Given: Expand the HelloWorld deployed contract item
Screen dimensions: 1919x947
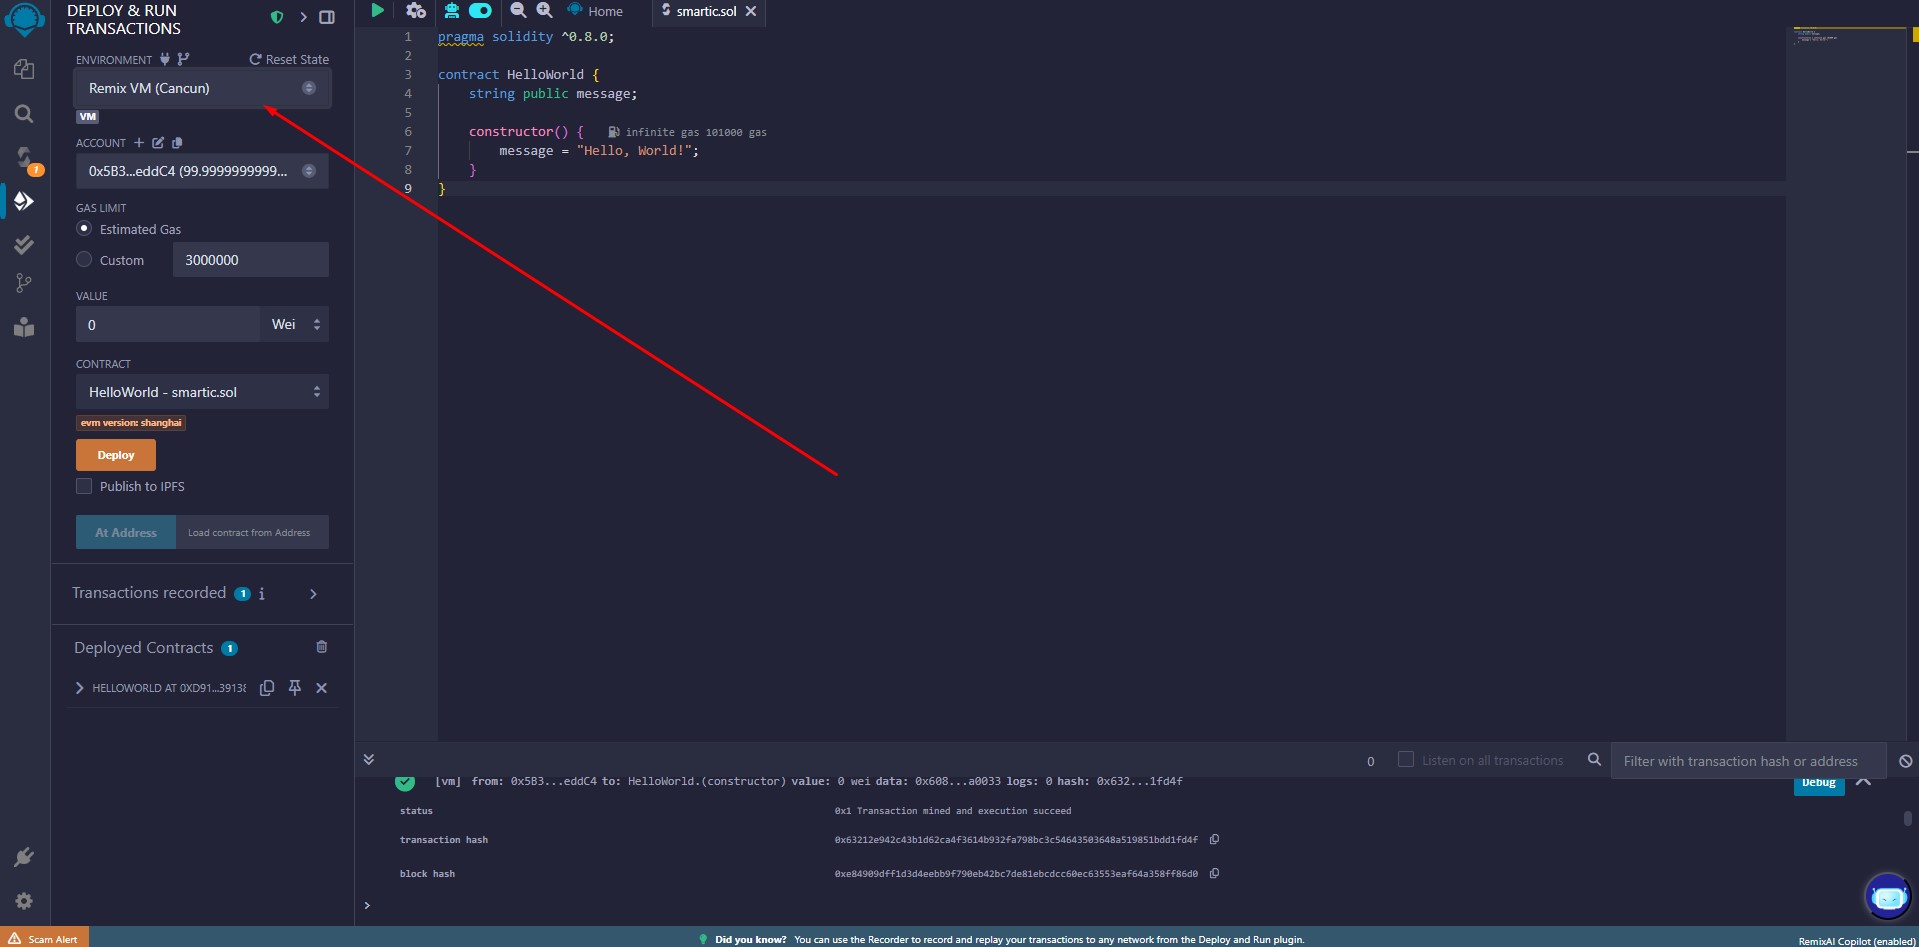Looking at the screenshot, I should pos(80,688).
